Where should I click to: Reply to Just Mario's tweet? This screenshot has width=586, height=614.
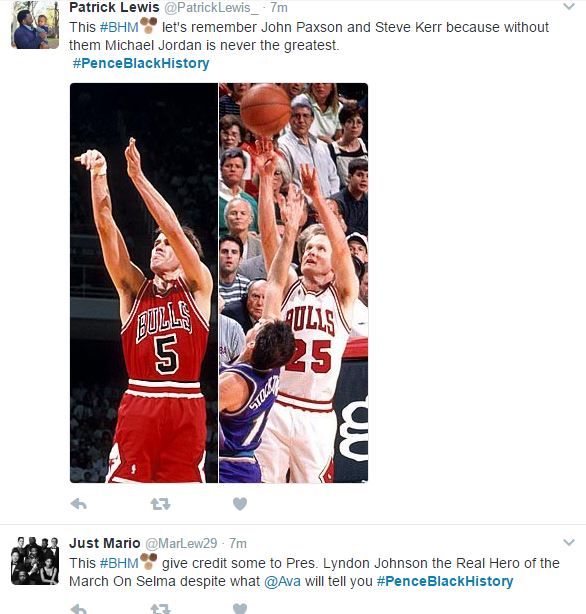click(79, 609)
